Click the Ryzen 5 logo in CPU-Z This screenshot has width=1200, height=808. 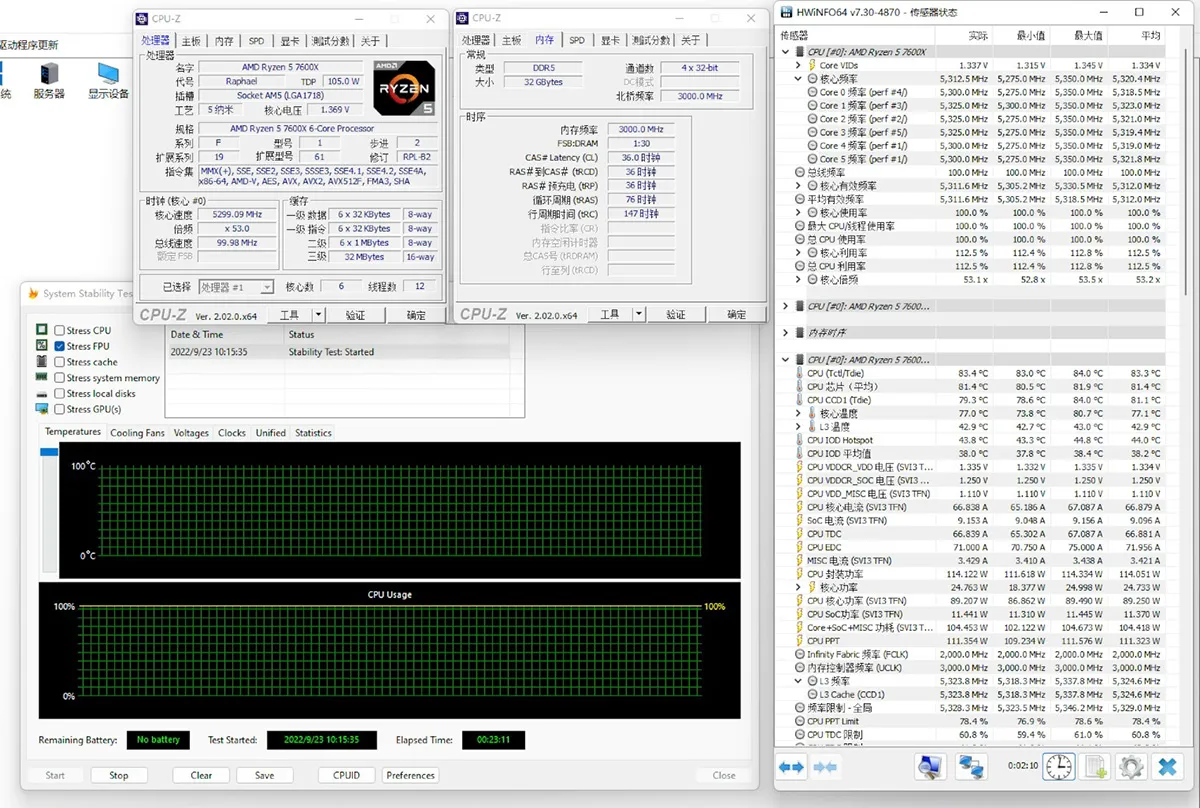pos(403,90)
